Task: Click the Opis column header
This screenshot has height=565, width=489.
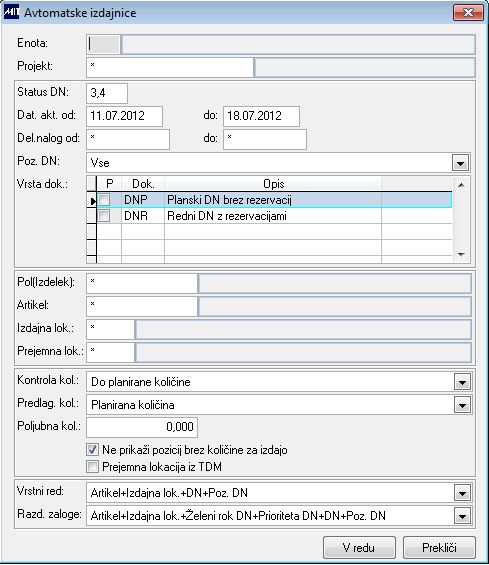Action: point(273,184)
